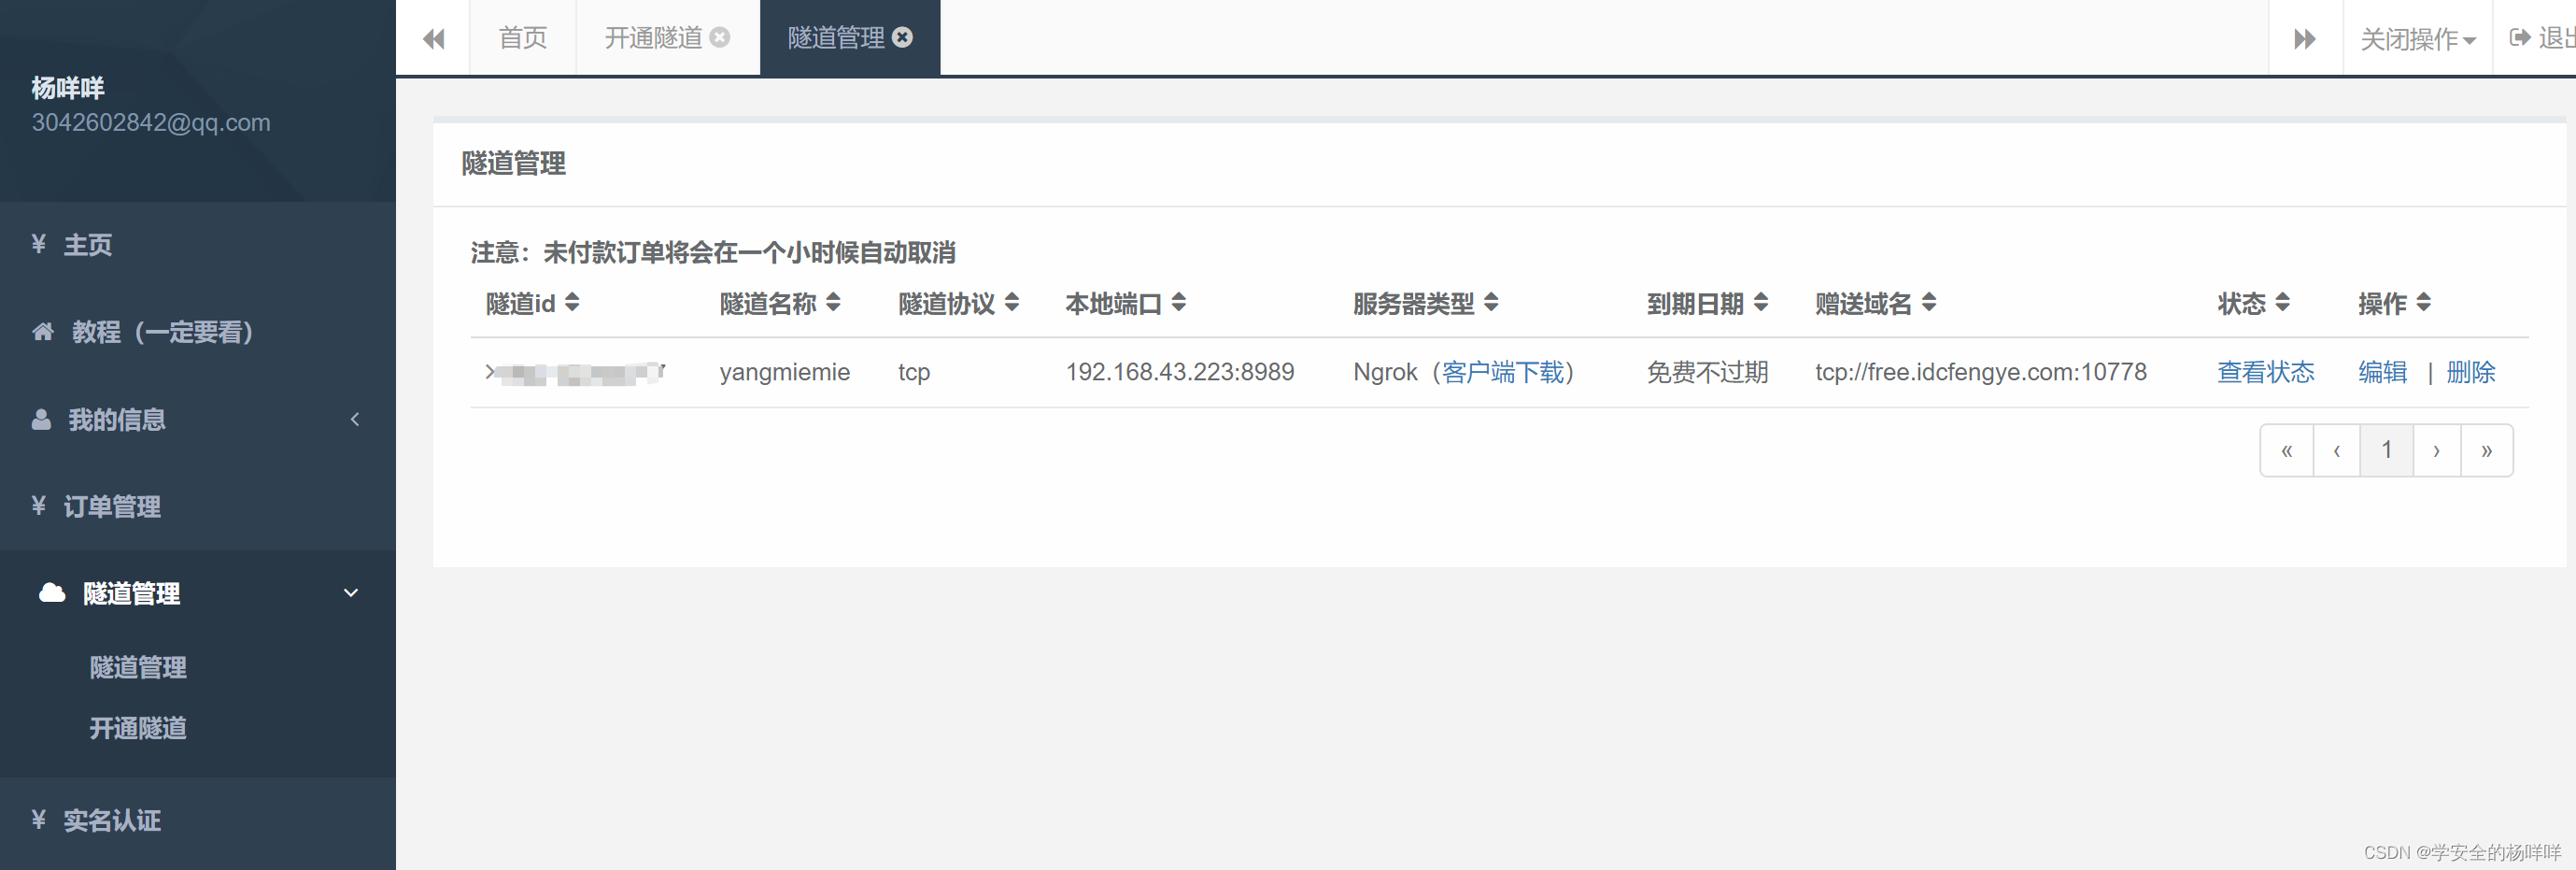Click the ¥ icon beside 订单管理
This screenshot has width=2576, height=870.
tap(39, 506)
